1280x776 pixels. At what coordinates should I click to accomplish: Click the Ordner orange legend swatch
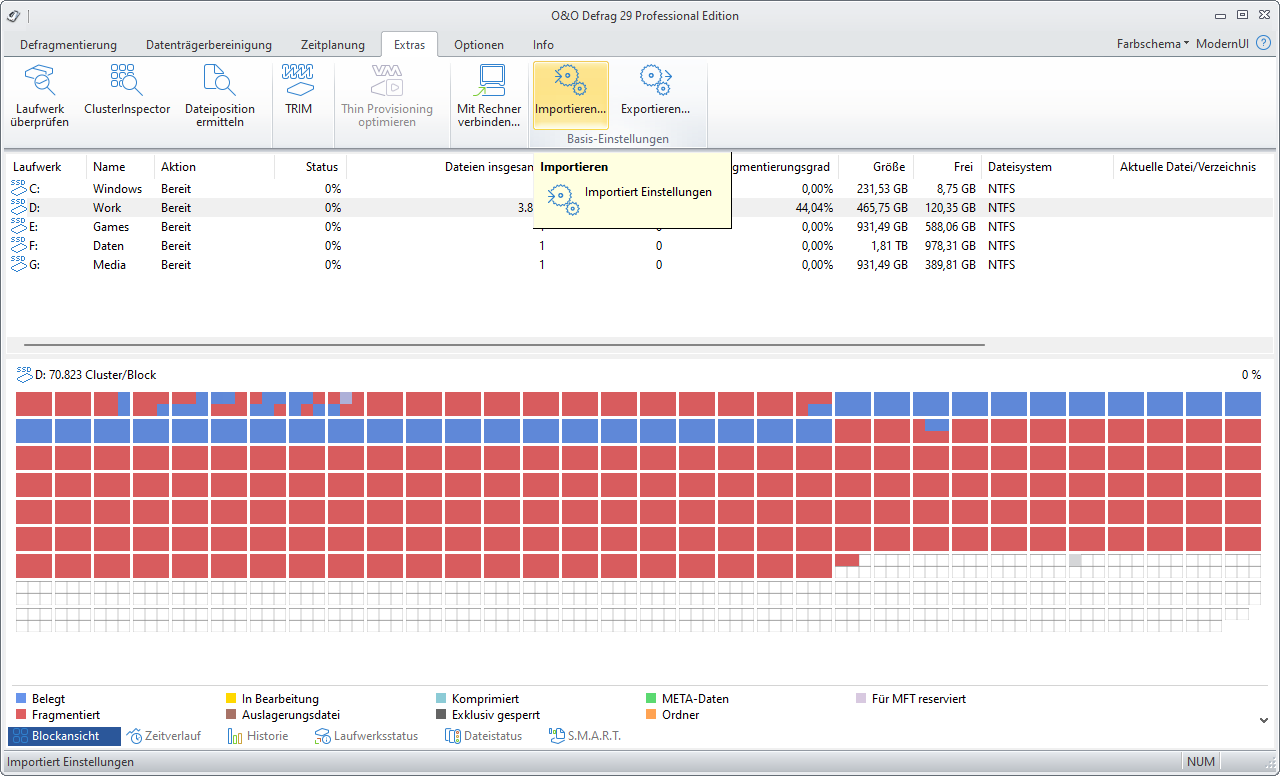pyautogui.click(x=653, y=715)
